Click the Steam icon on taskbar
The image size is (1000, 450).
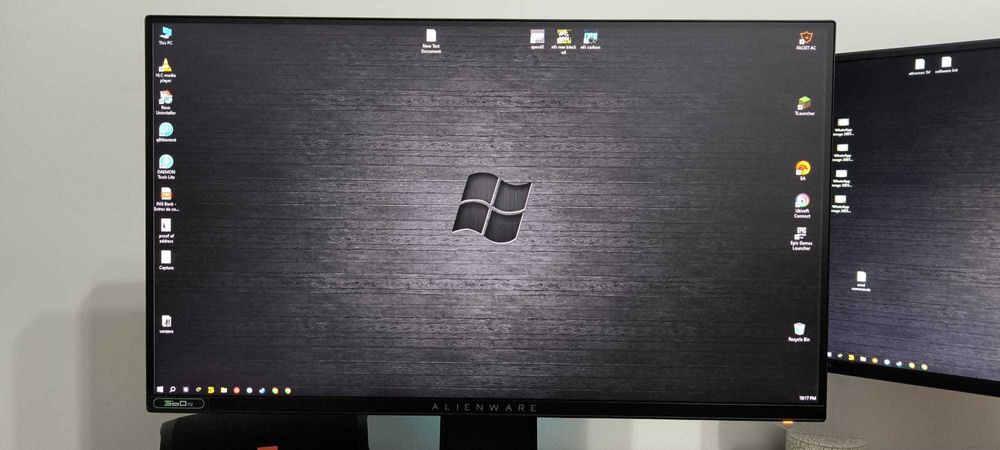click(x=262, y=390)
